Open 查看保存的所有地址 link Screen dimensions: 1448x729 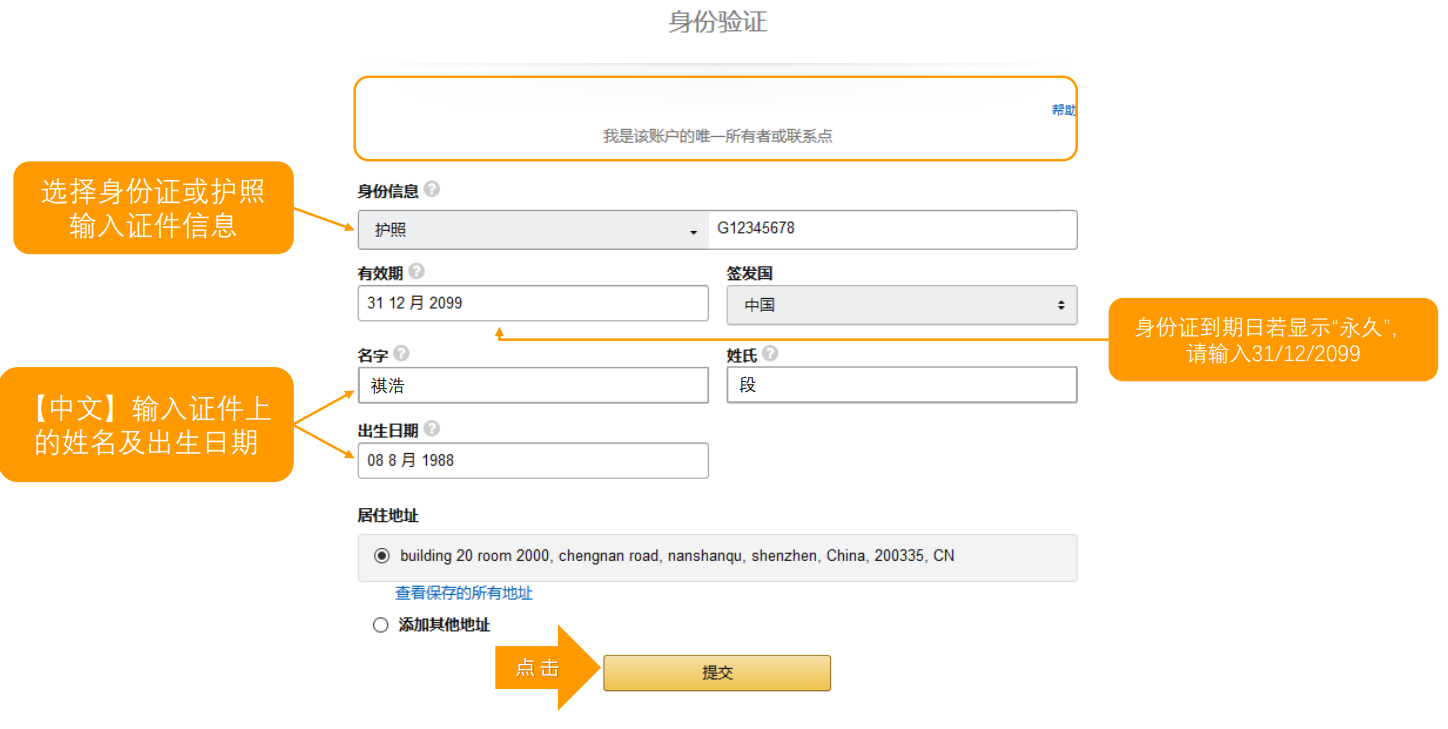tap(464, 593)
